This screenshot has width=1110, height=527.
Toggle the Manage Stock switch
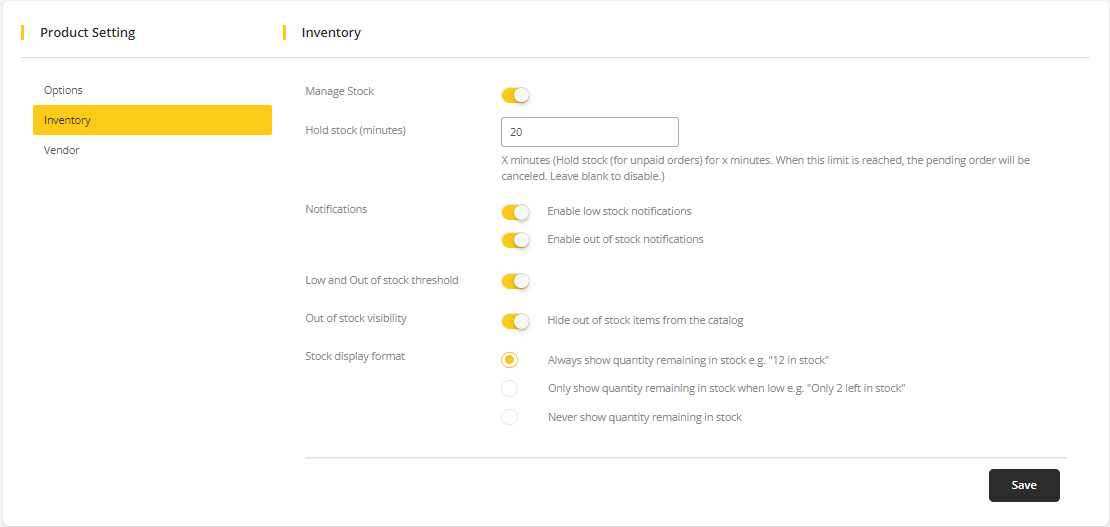515,95
